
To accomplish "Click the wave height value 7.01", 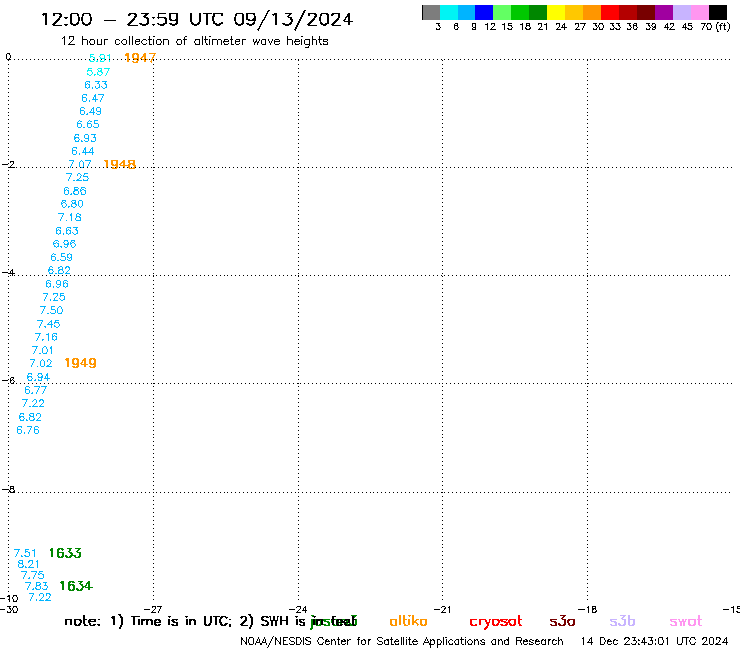I will [x=42, y=350].
